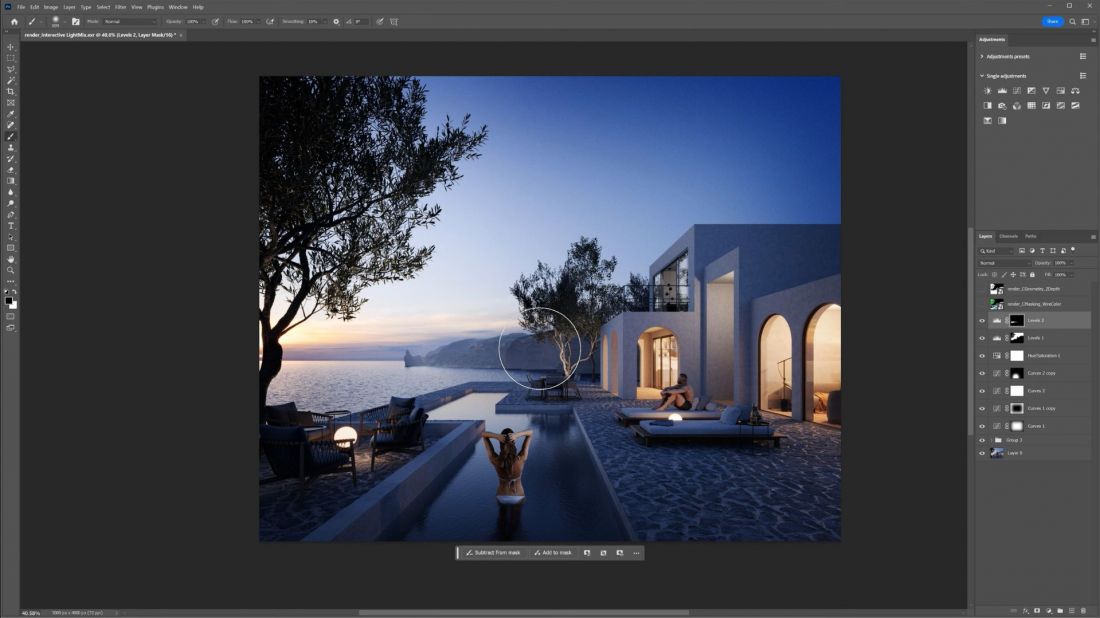Screen dimensions: 1100x618
Task: Click Subtract from mask button
Action: coord(493,553)
